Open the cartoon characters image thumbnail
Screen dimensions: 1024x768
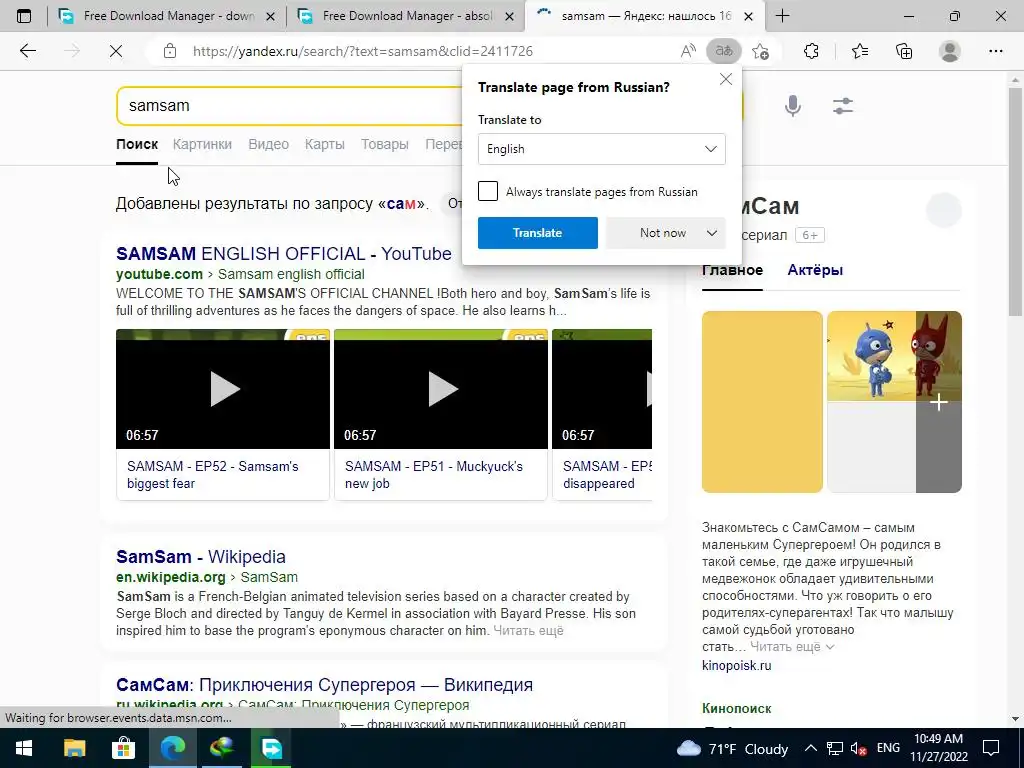tap(871, 356)
